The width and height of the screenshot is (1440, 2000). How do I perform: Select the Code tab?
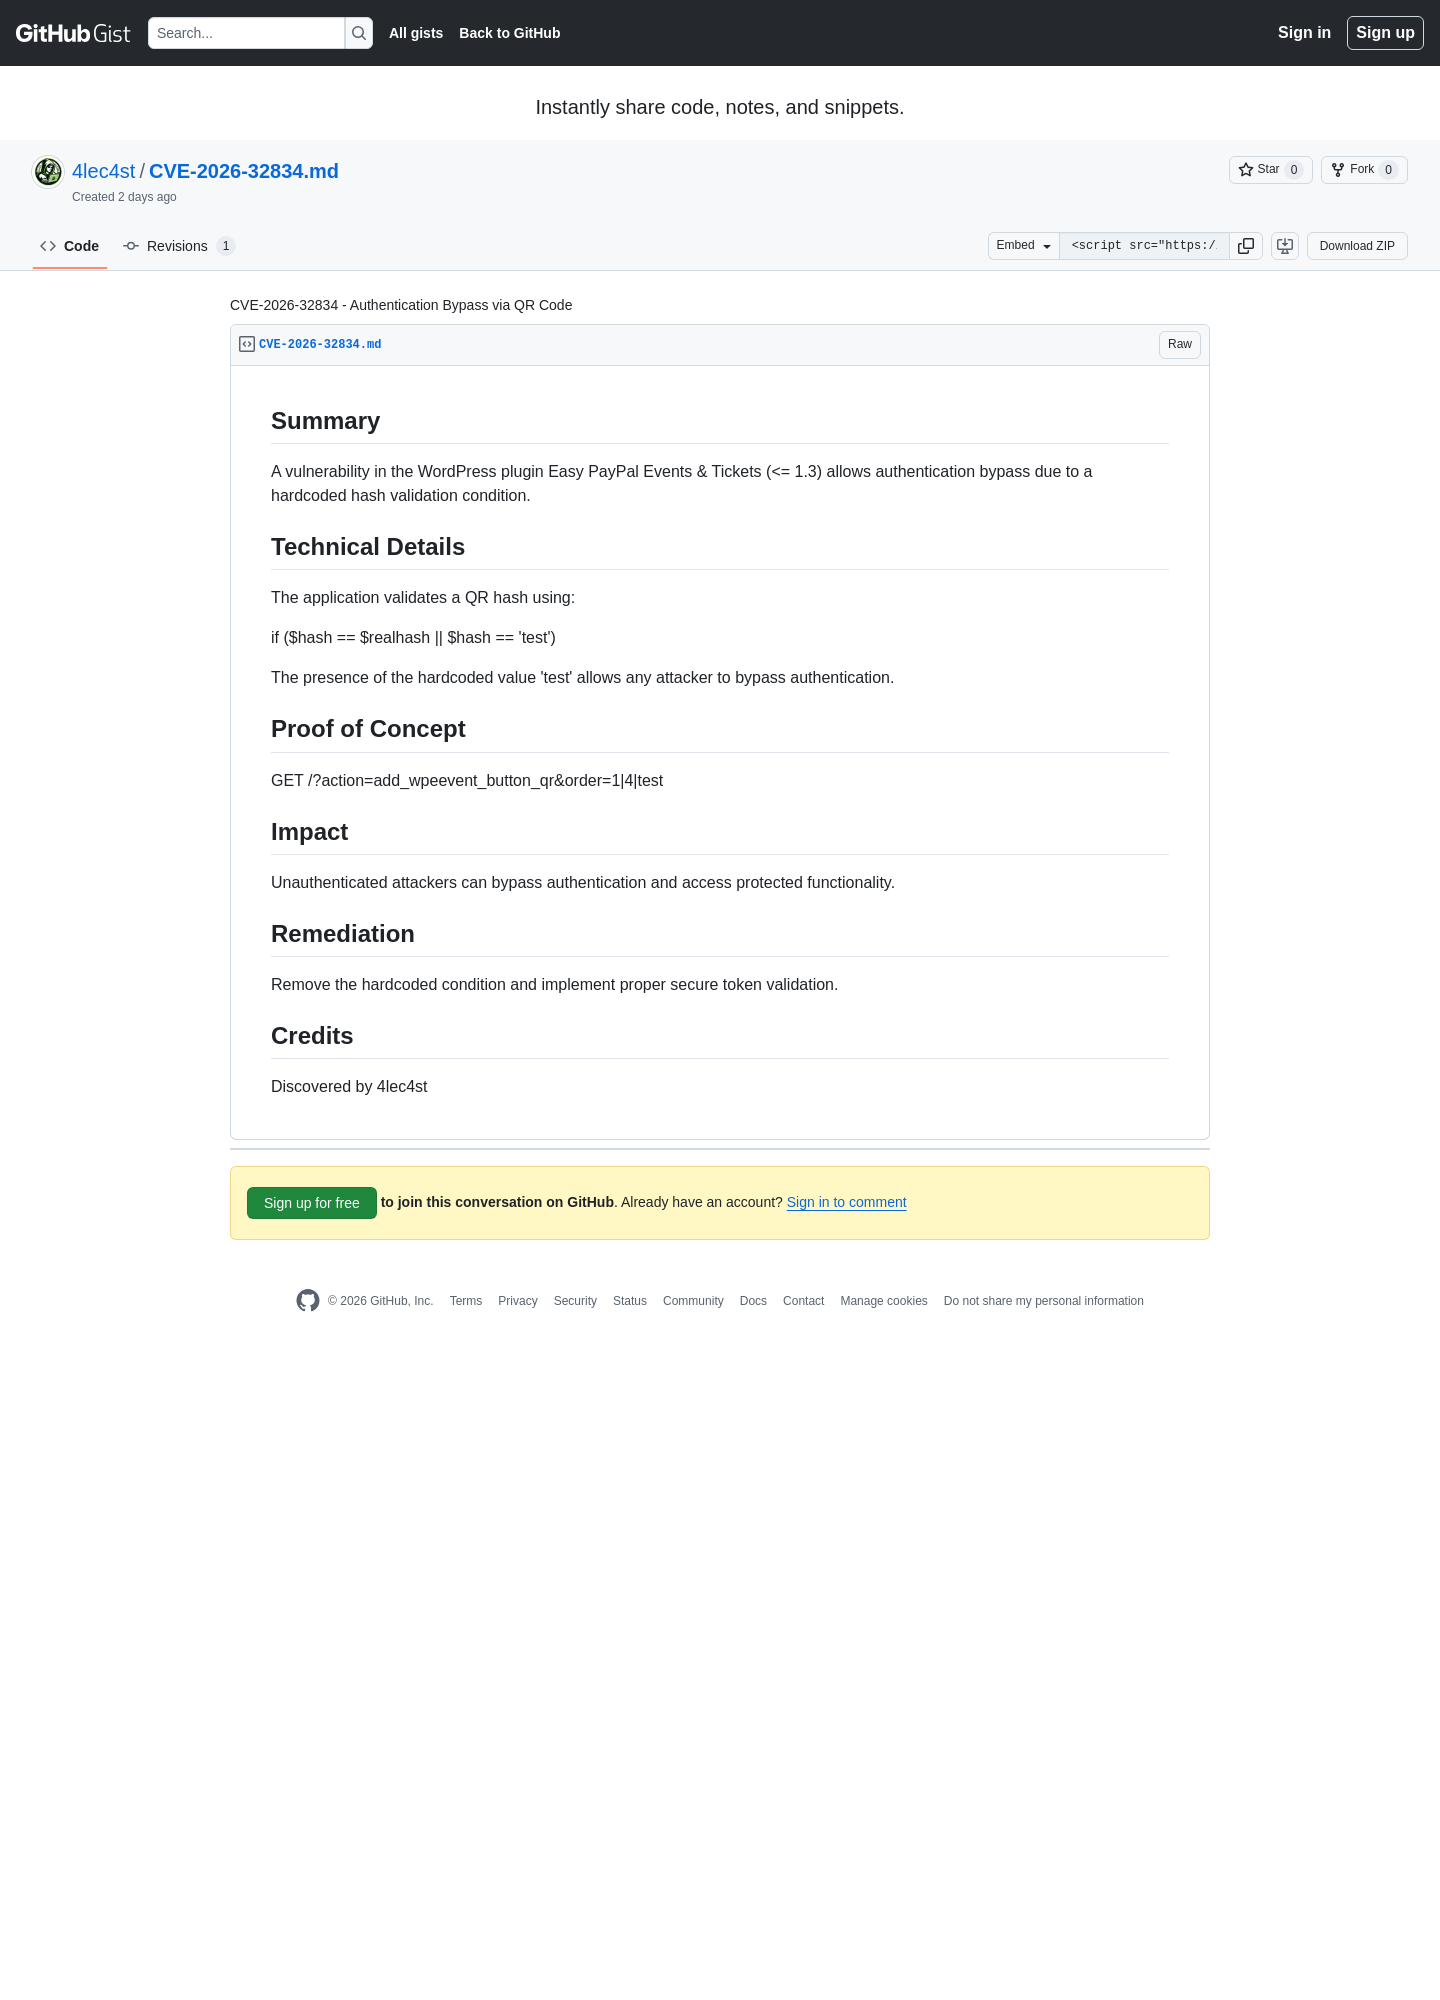point(70,246)
